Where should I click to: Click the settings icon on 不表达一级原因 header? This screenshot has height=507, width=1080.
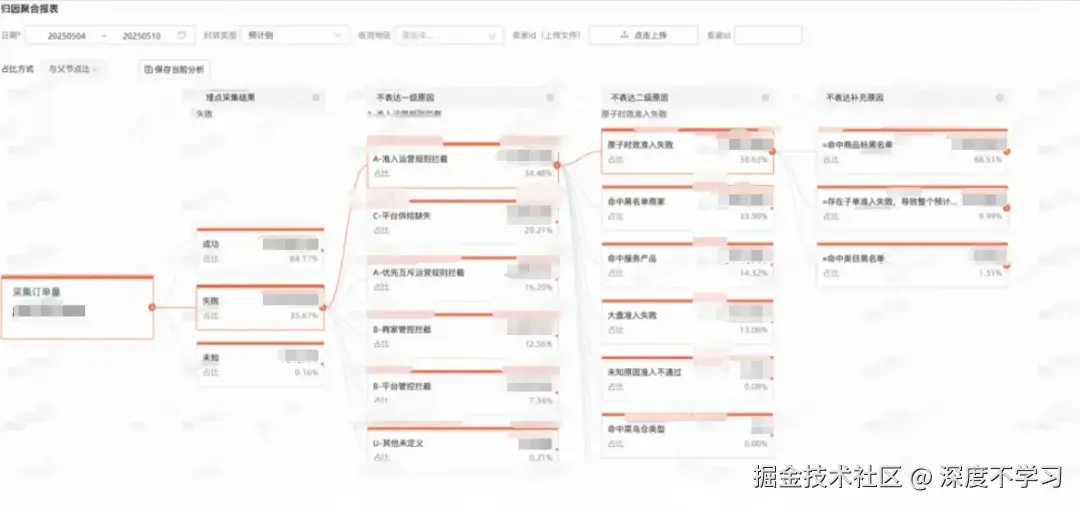(x=550, y=98)
